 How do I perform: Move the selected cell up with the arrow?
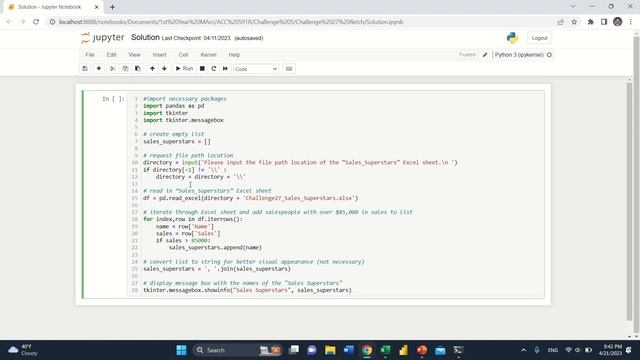(152, 69)
